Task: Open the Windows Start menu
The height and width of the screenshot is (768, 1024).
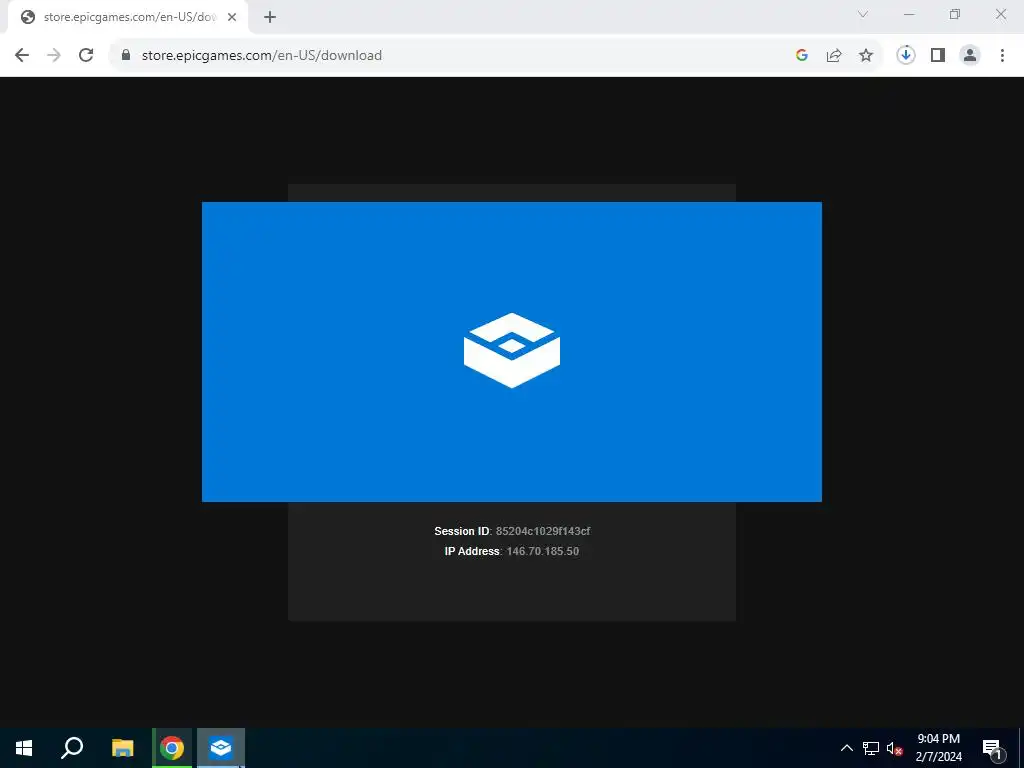Action: tap(24, 748)
